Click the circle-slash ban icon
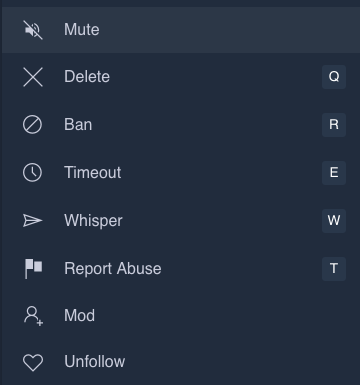The width and height of the screenshot is (360, 385). point(32,125)
